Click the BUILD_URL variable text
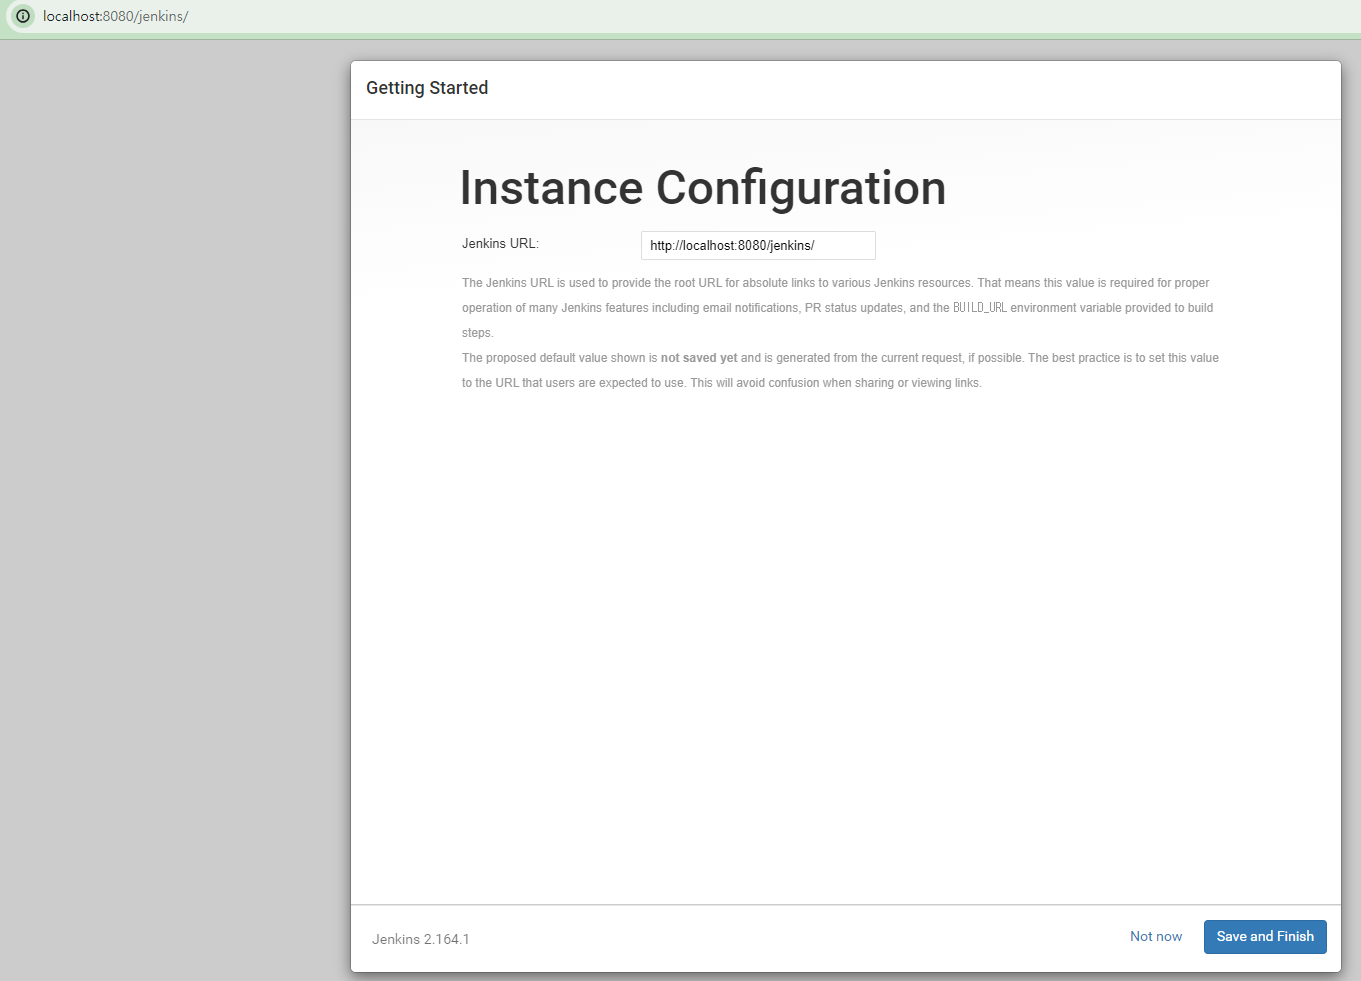This screenshot has width=1361, height=981. tap(980, 308)
